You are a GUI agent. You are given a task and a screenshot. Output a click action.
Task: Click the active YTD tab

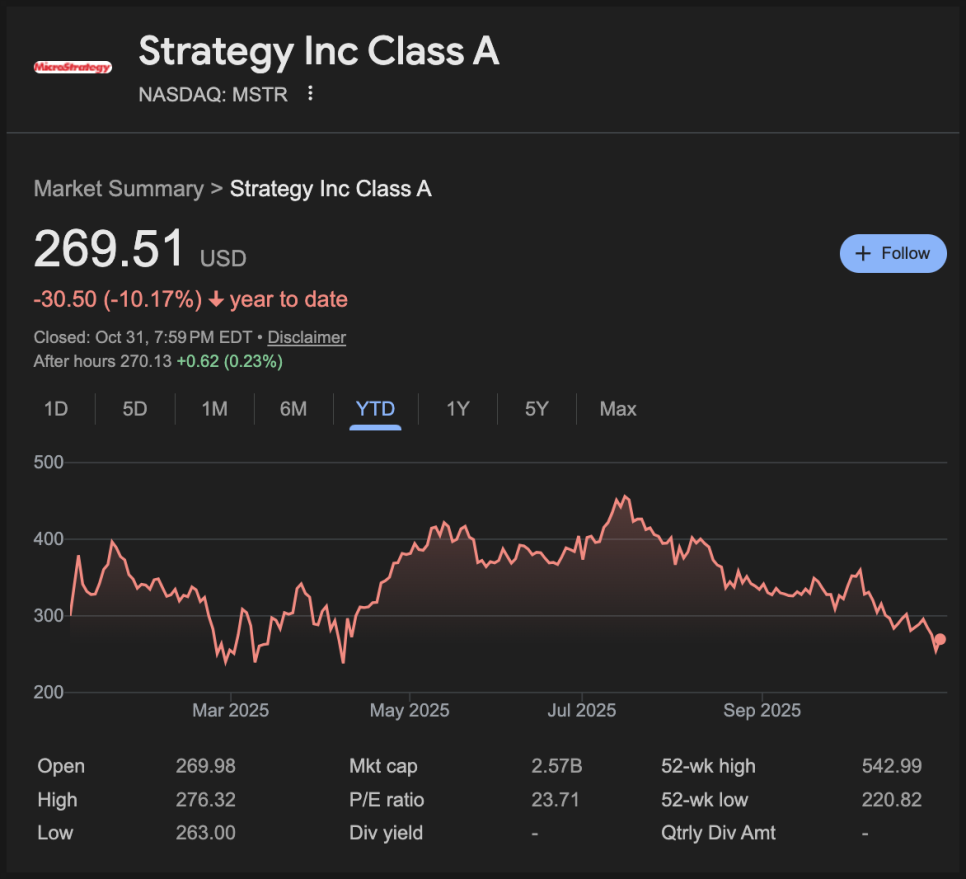coord(375,409)
